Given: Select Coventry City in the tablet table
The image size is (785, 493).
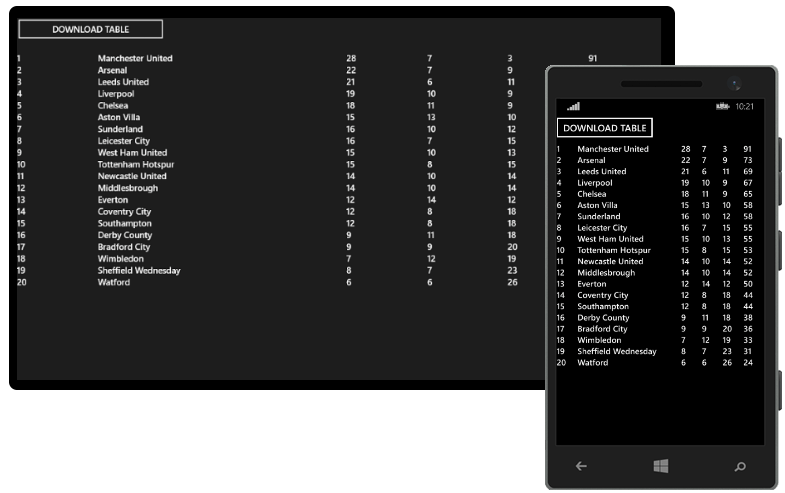Looking at the screenshot, I should pyautogui.click(x=124, y=211).
